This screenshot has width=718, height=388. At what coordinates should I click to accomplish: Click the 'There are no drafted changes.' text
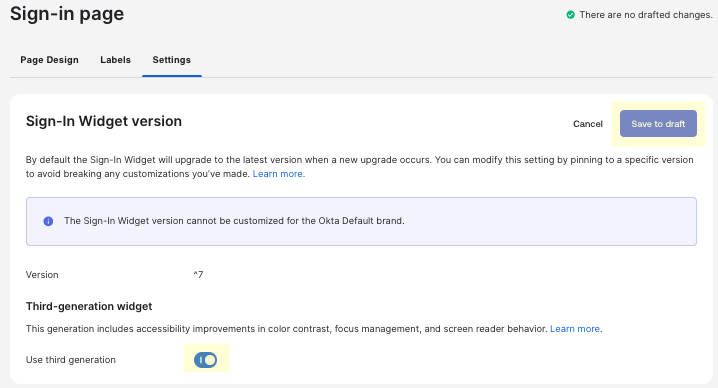(646, 15)
